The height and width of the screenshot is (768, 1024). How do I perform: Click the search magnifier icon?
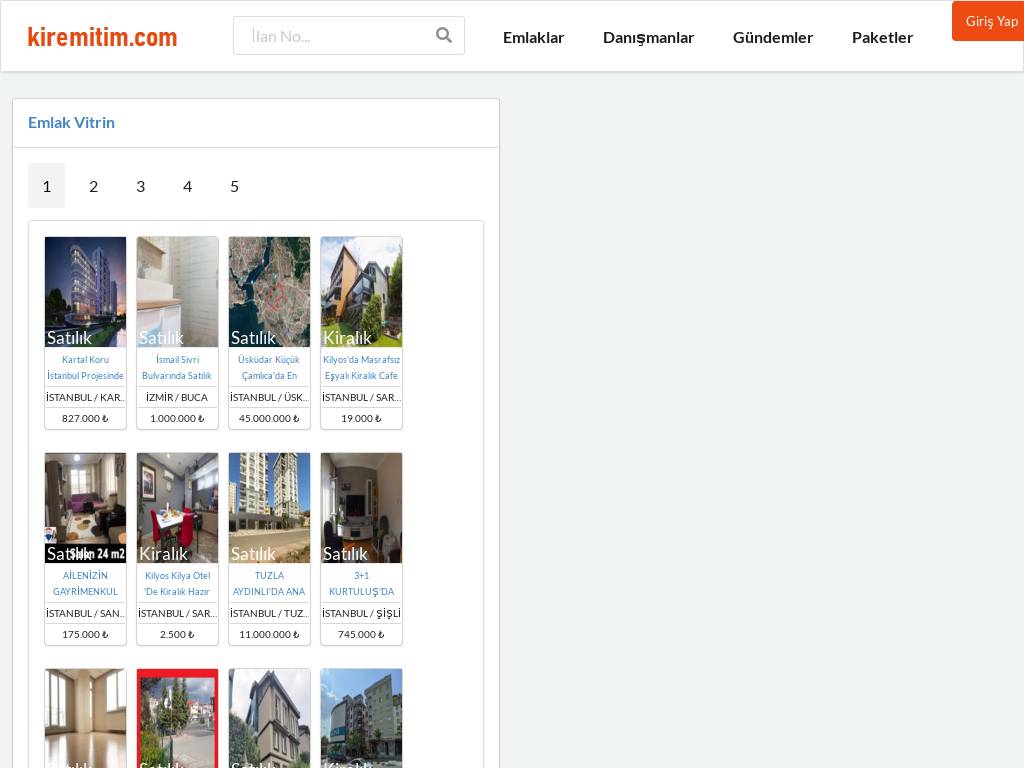[x=444, y=36]
